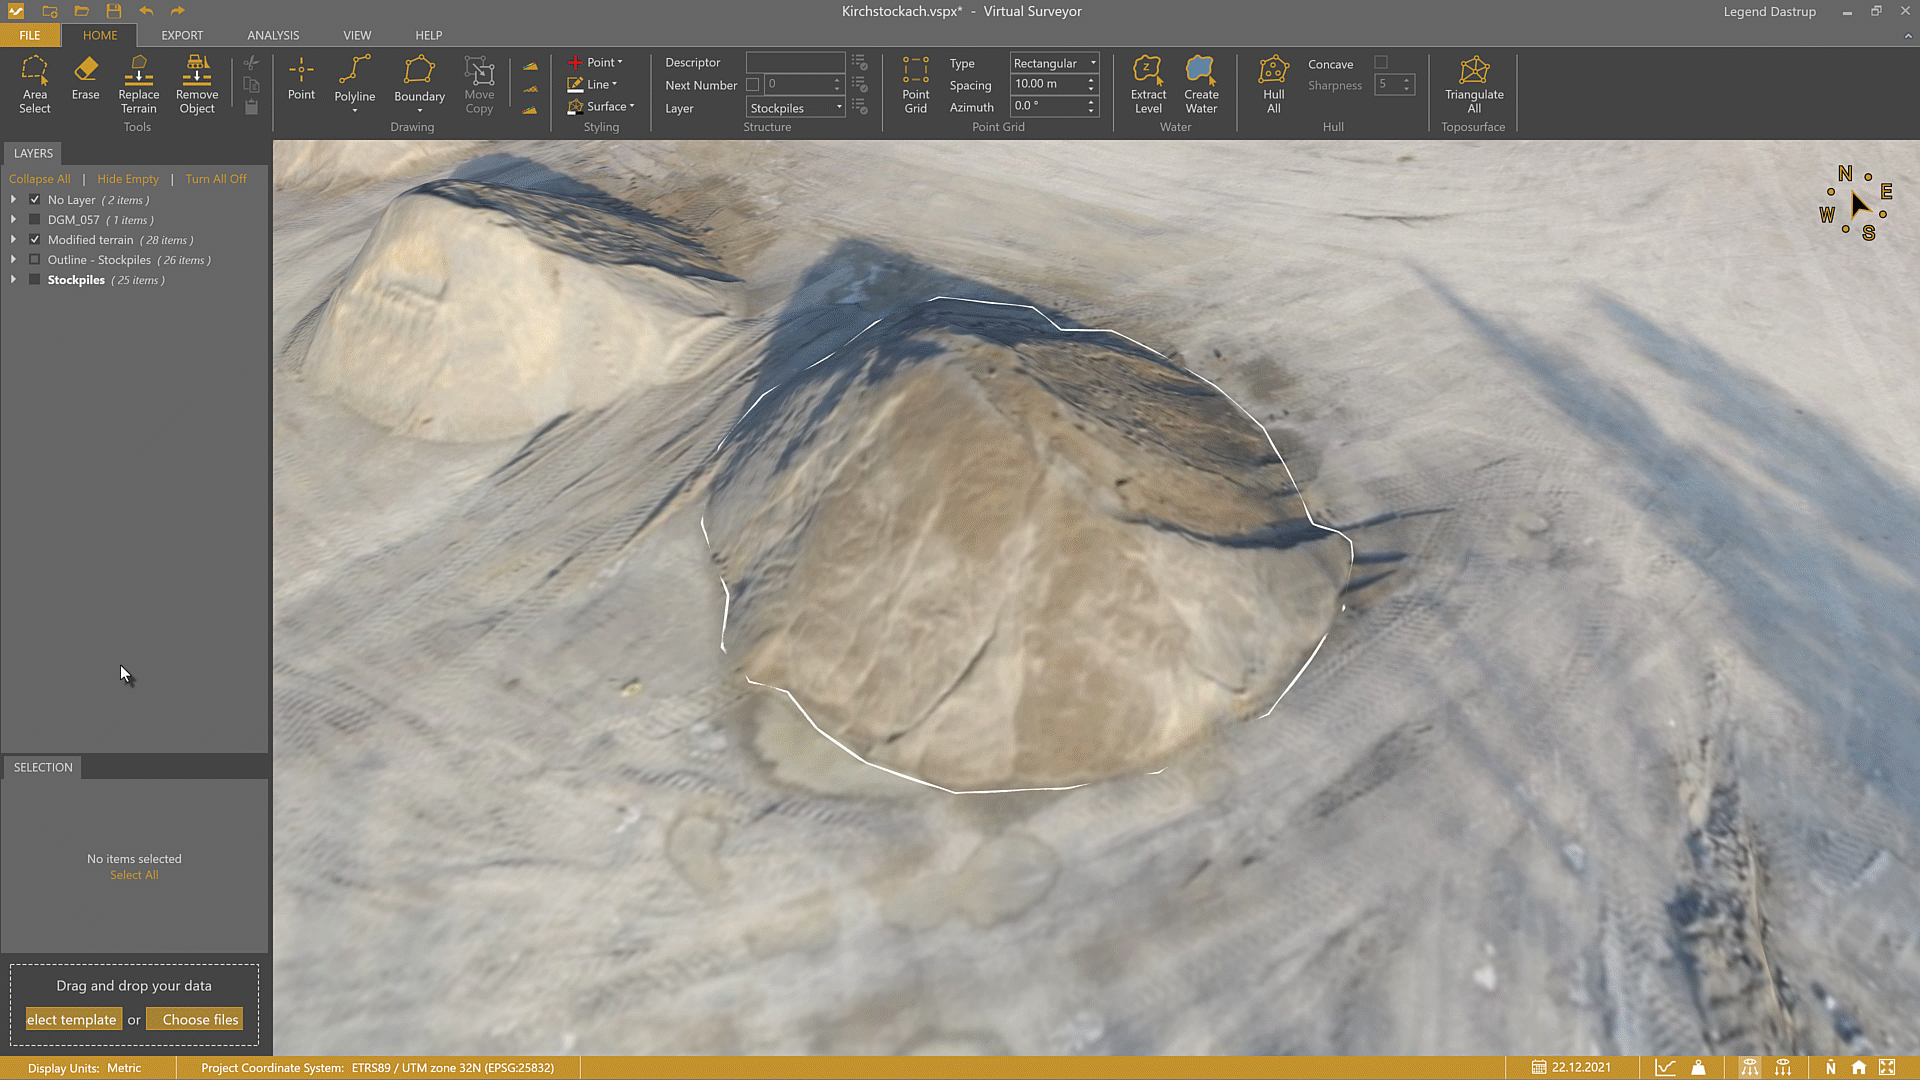
Task: Open the point grid Type dropdown
Action: pyautogui.click(x=1092, y=63)
